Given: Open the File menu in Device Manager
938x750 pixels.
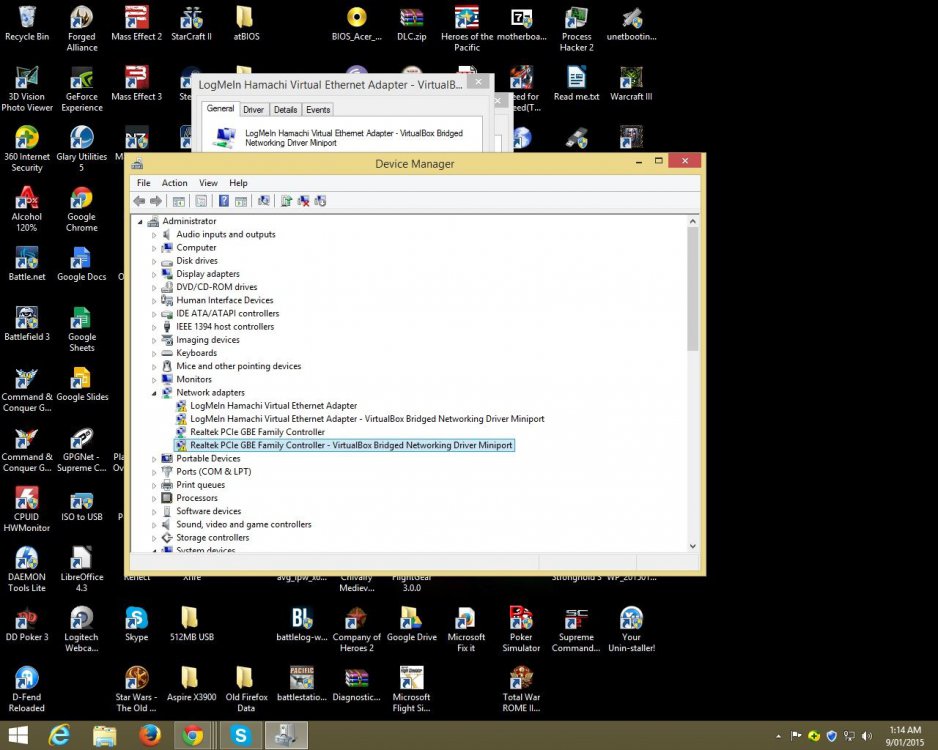Looking at the screenshot, I should (x=144, y=183).
